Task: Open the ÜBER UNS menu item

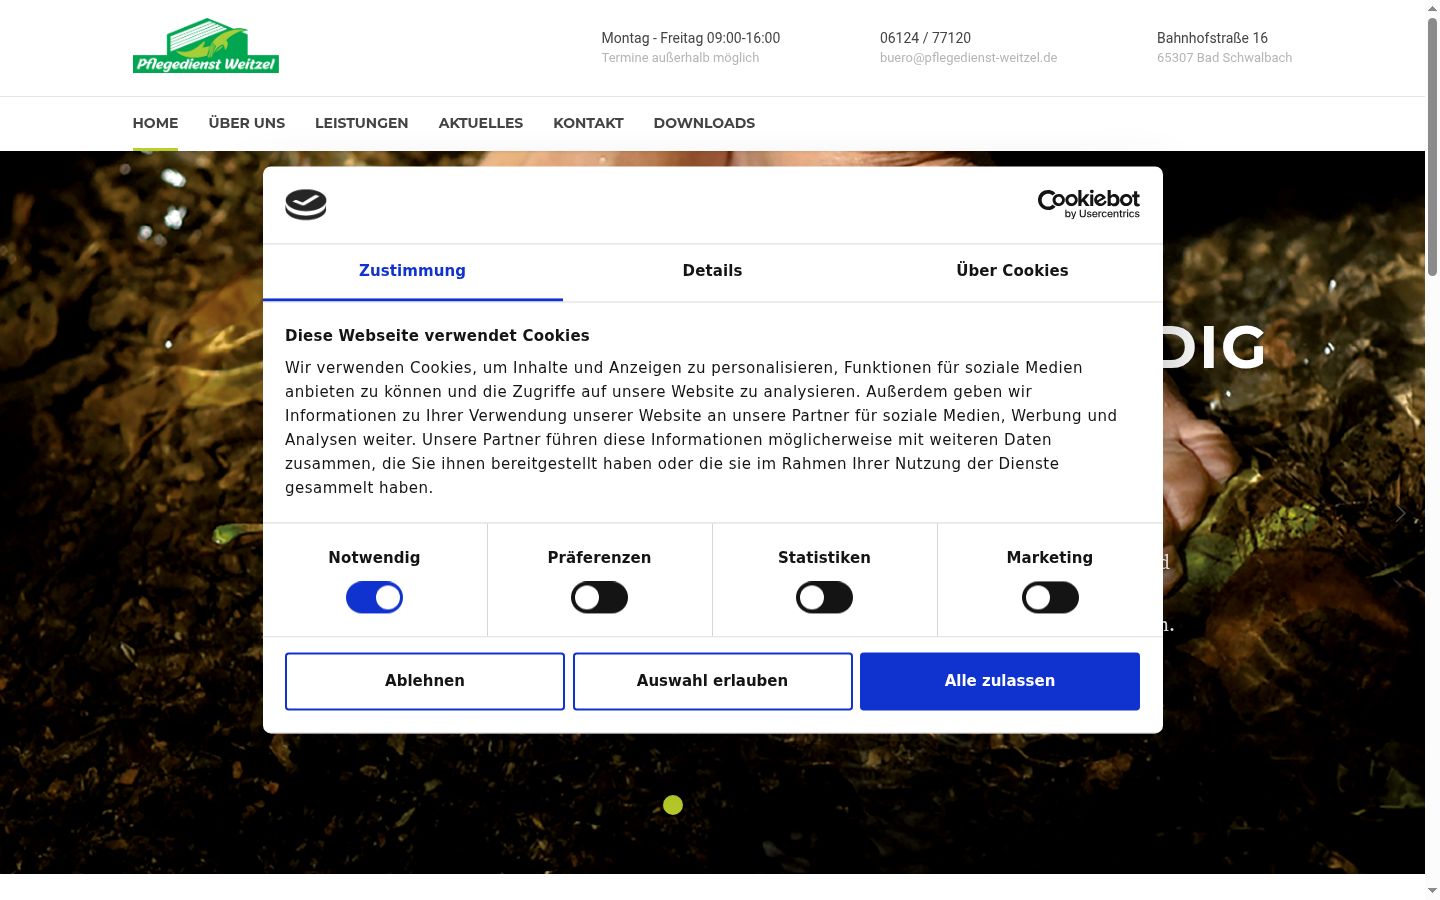Action: point(247,123)
